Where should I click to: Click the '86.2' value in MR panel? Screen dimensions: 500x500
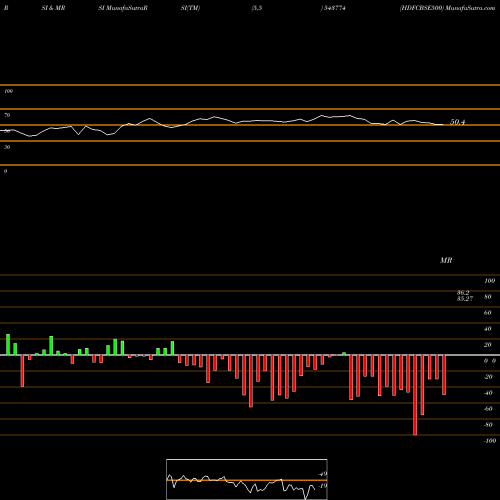click(x=463, y=293)
